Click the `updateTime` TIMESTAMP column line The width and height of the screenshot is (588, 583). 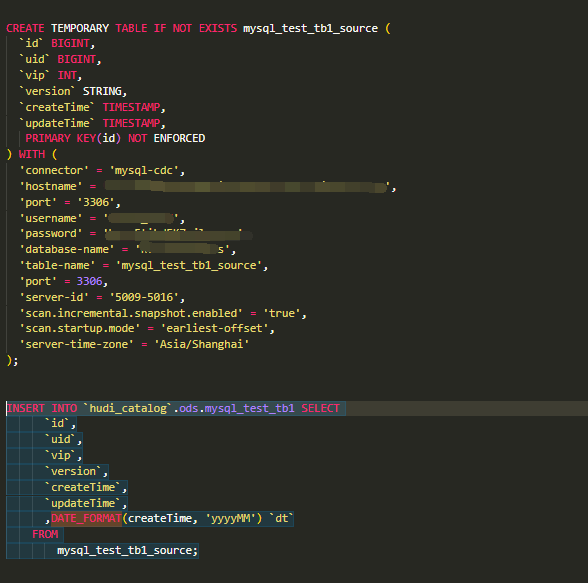click(x=92, y=123)
